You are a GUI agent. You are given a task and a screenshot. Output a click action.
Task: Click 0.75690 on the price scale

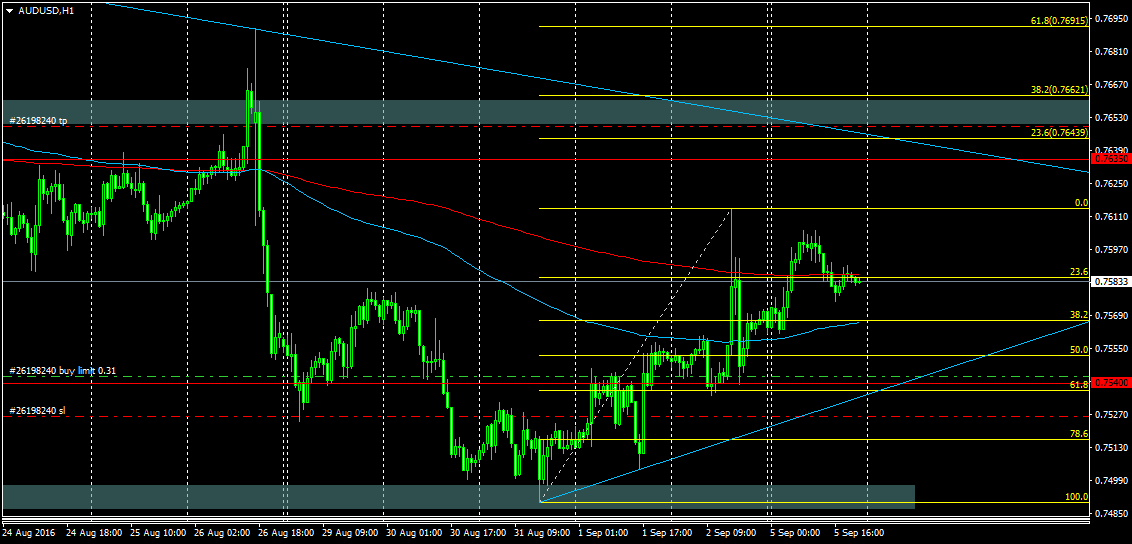point(1110,316)
